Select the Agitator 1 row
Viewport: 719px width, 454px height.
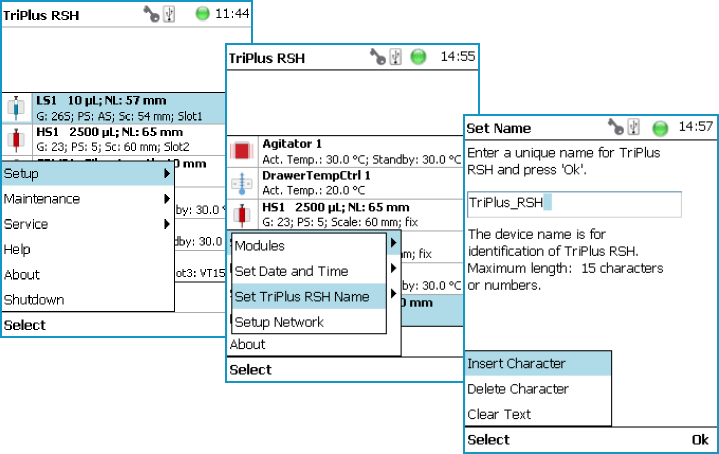click(345, 151)
